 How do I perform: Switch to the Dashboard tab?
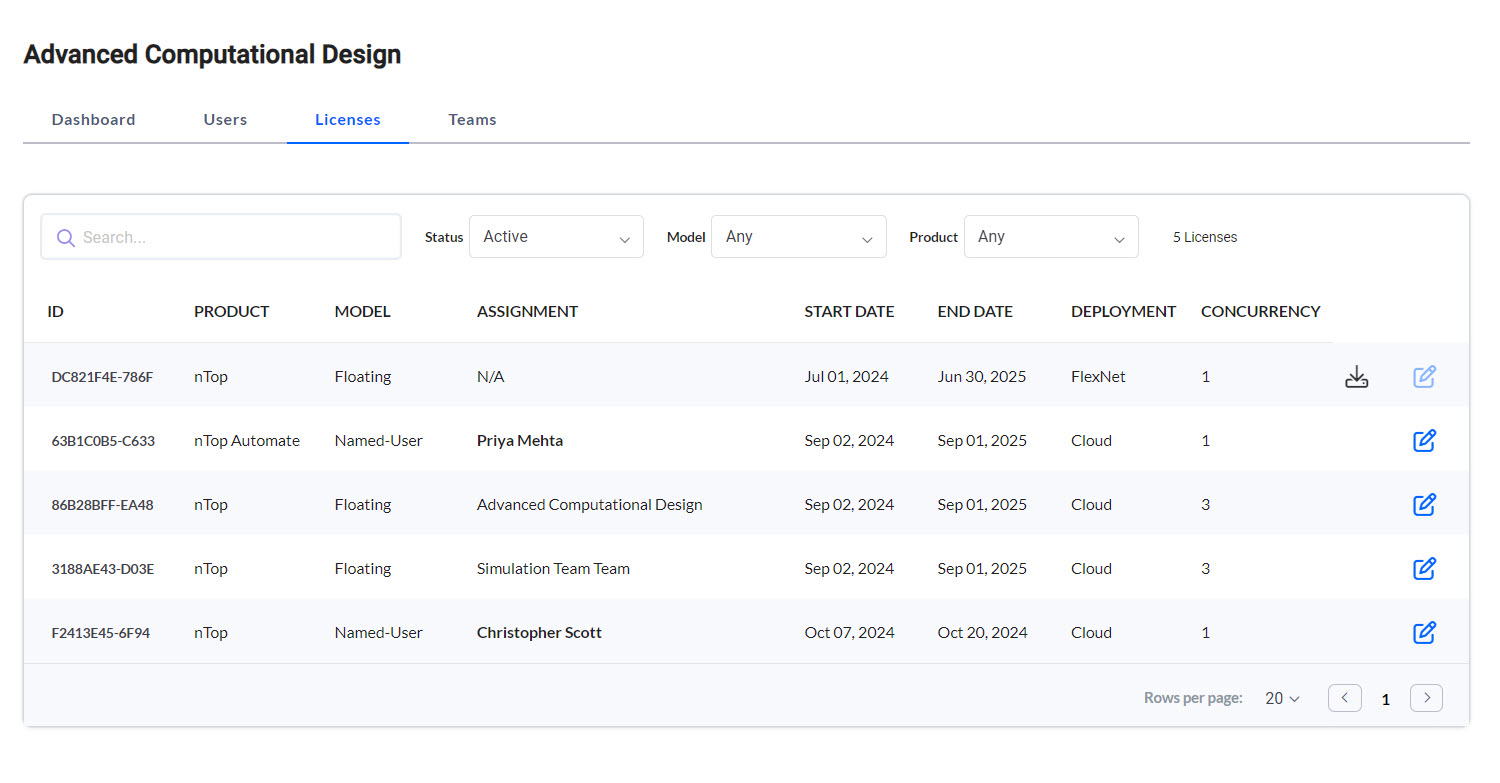click(x=94, y=120)
